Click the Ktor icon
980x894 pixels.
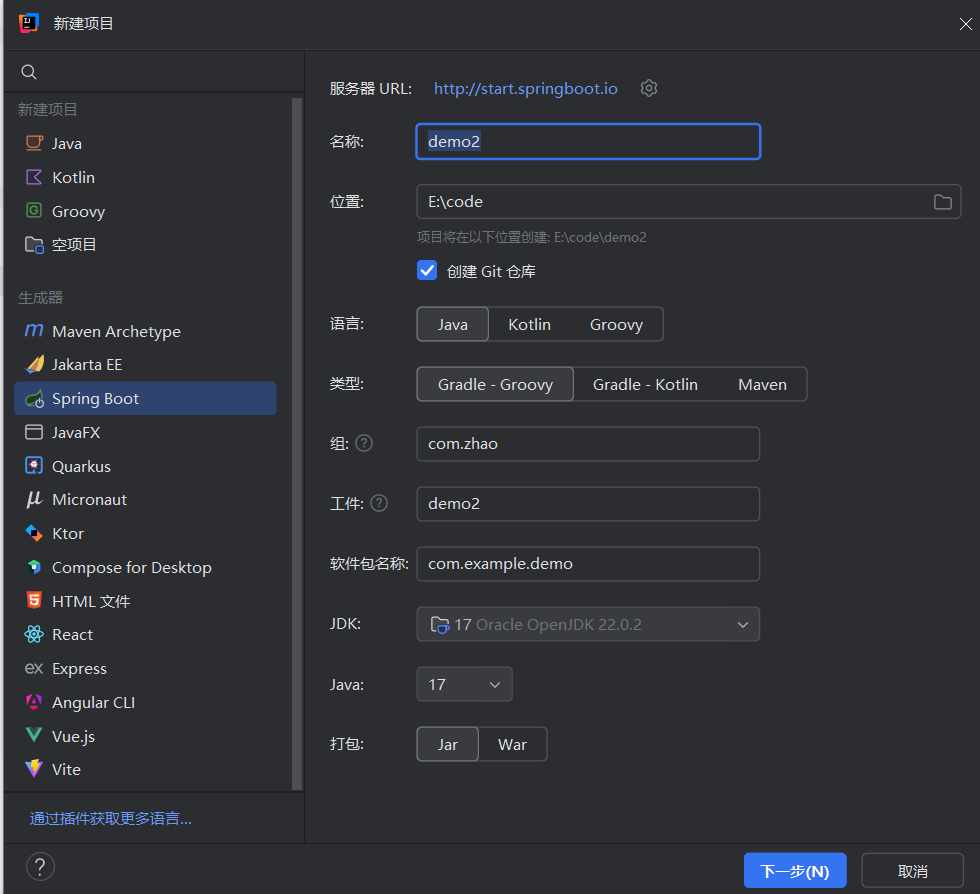point(34,533)
